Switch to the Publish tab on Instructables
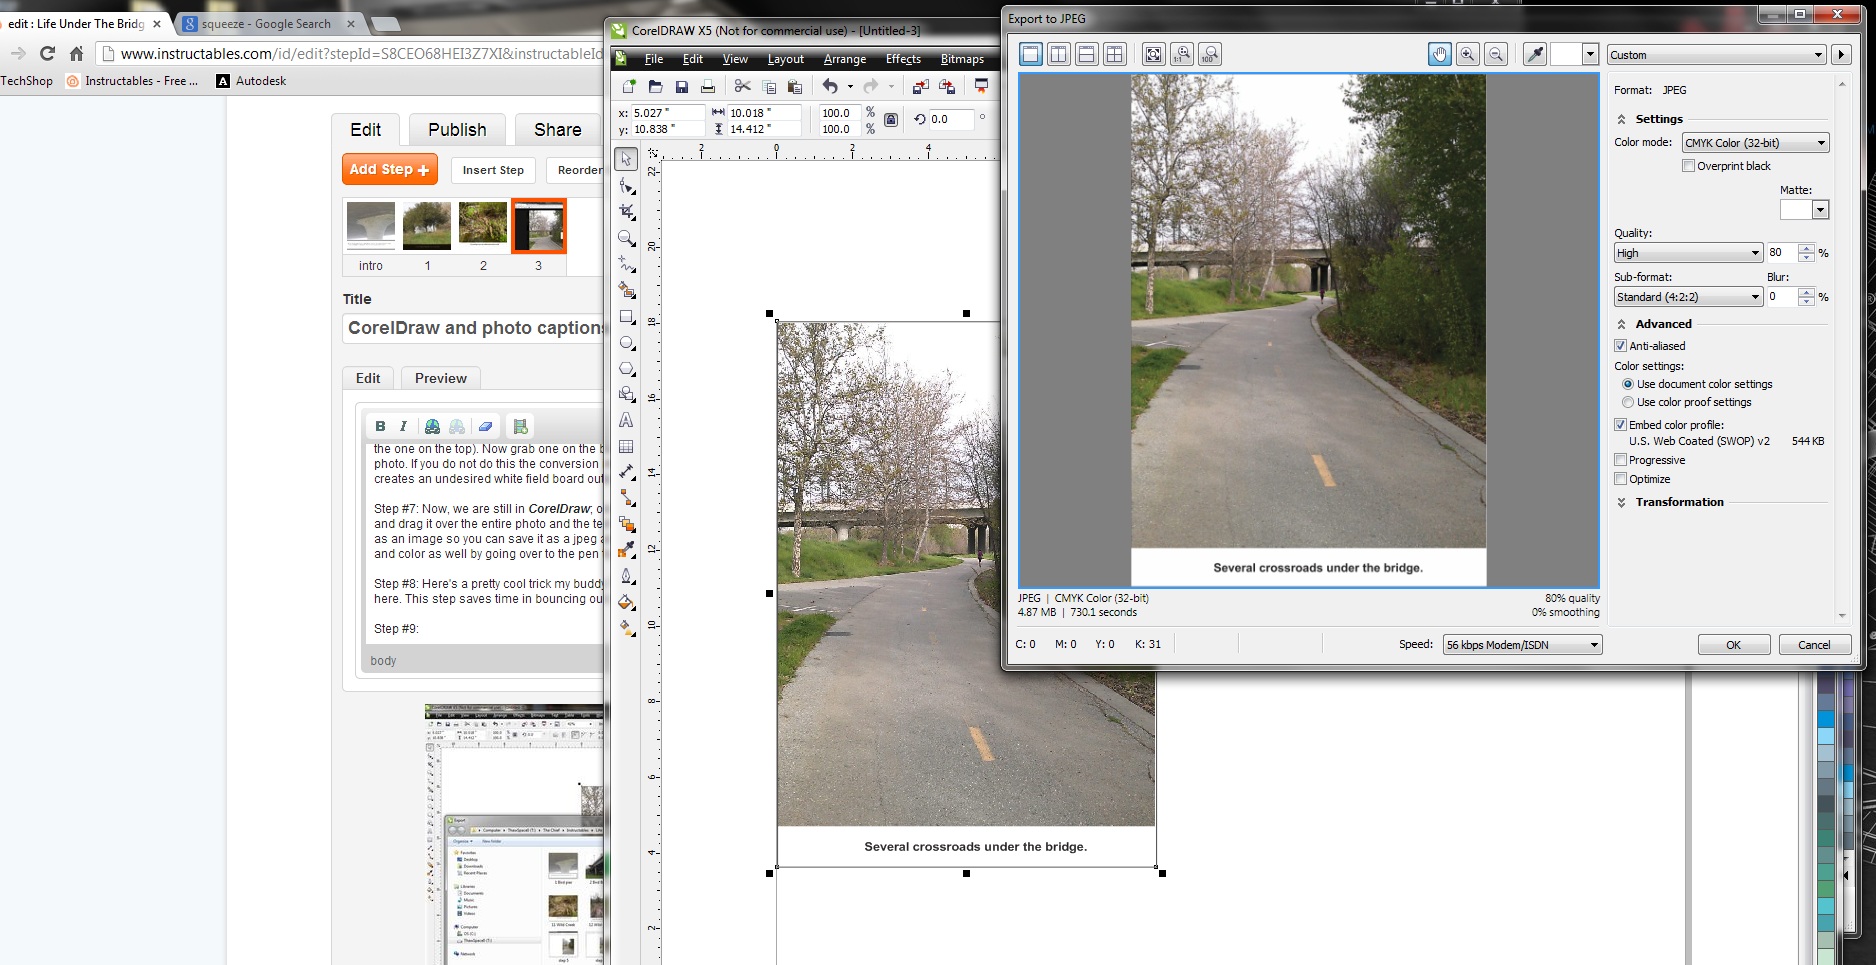This screenshot has width=1876, height=965. 457,130
